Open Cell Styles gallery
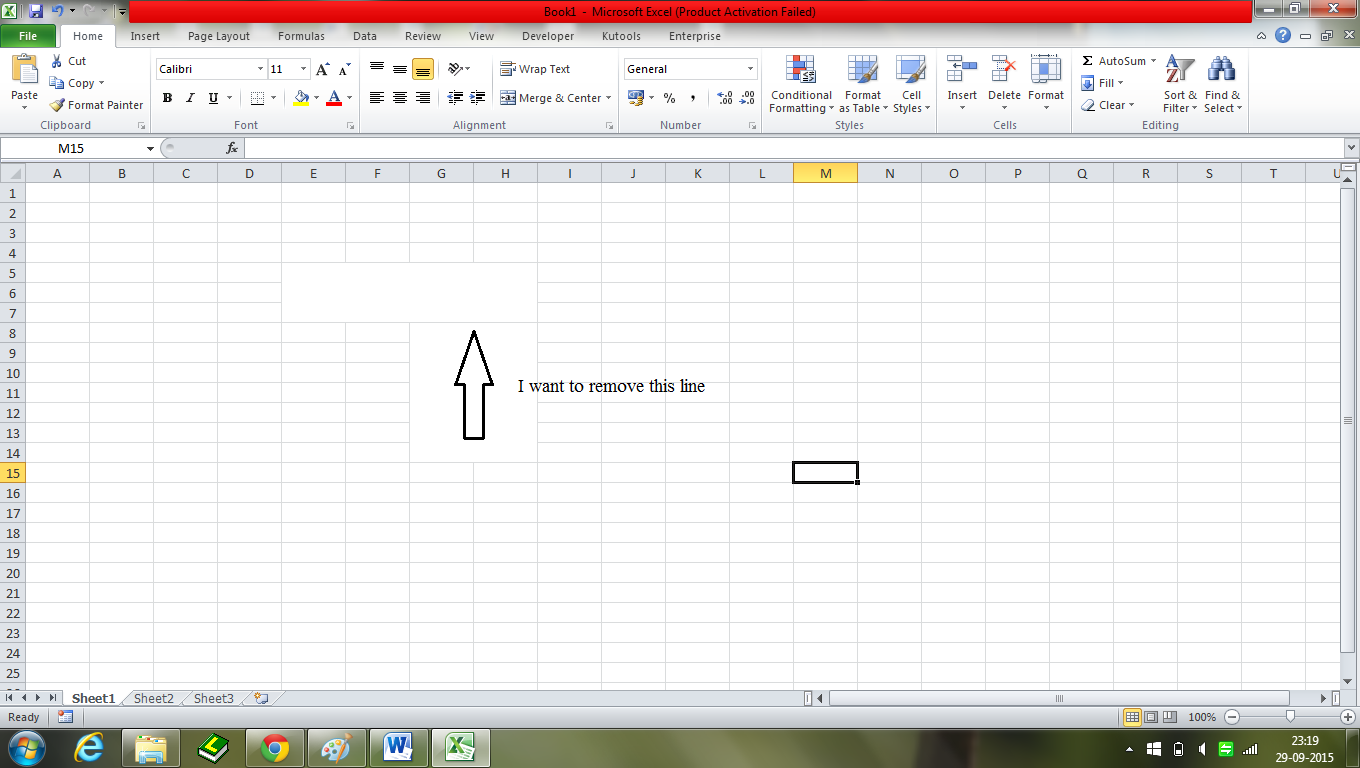 pos(911,84)
